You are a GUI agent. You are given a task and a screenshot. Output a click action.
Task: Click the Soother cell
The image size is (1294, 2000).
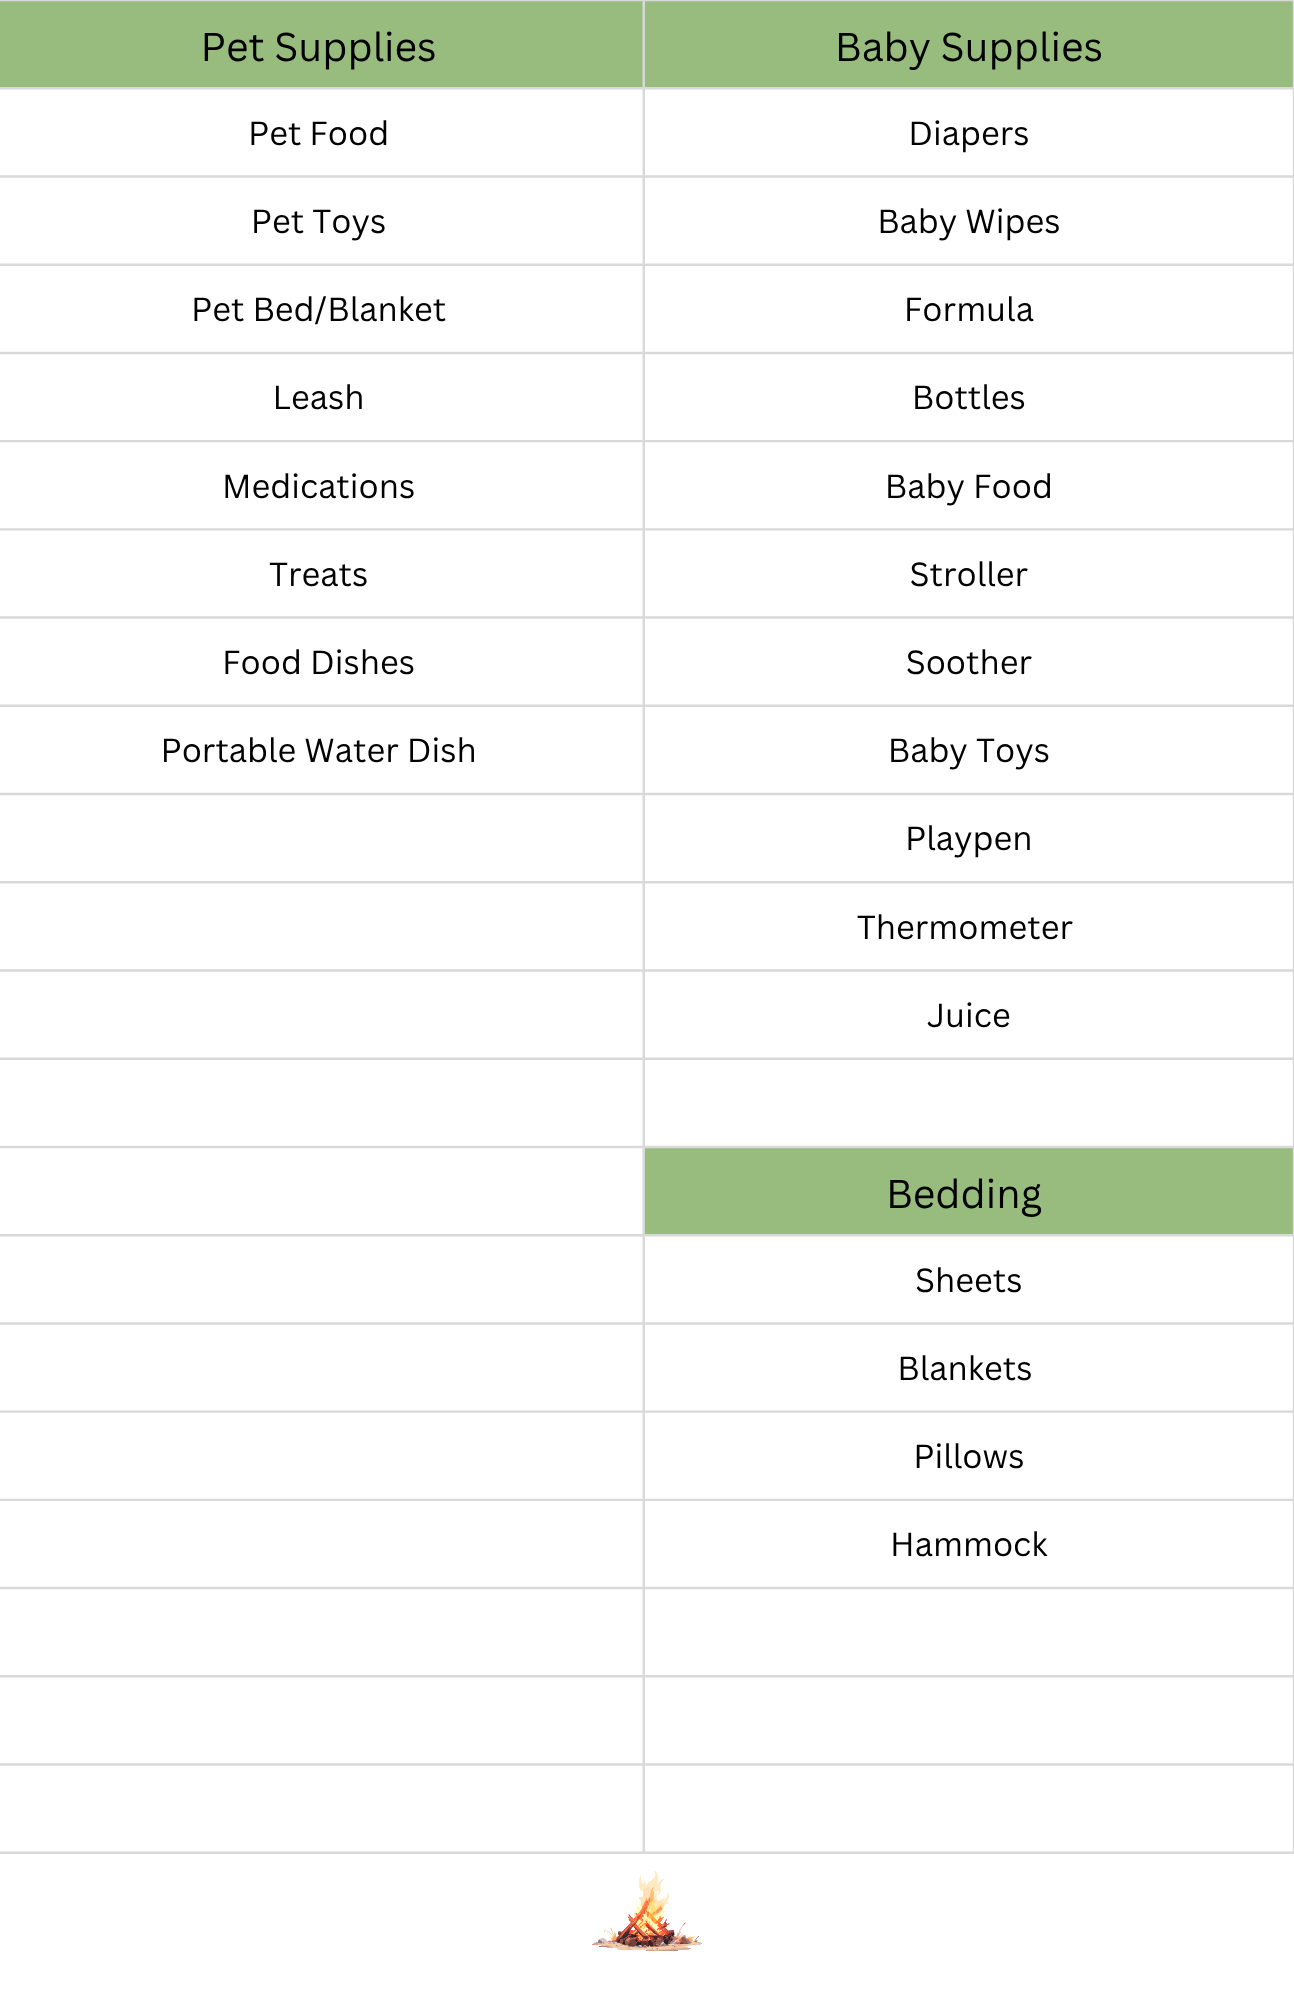click(969, 662)
